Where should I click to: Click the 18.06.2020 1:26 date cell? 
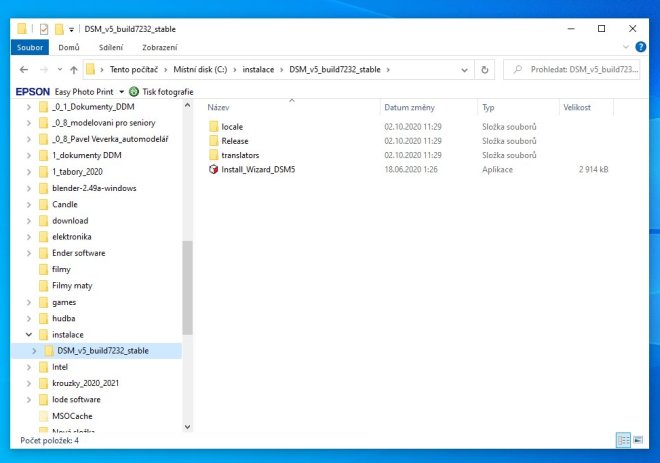[x=411, y=170]
